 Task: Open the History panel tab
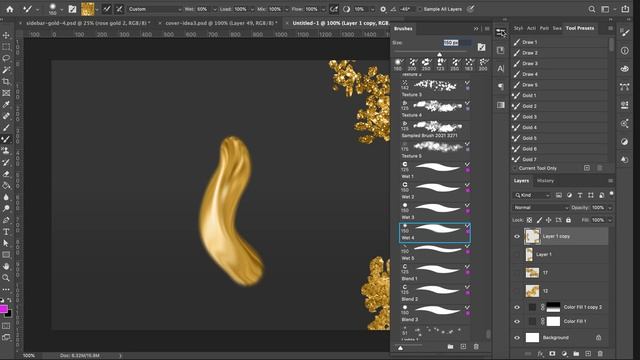[545, 180]
